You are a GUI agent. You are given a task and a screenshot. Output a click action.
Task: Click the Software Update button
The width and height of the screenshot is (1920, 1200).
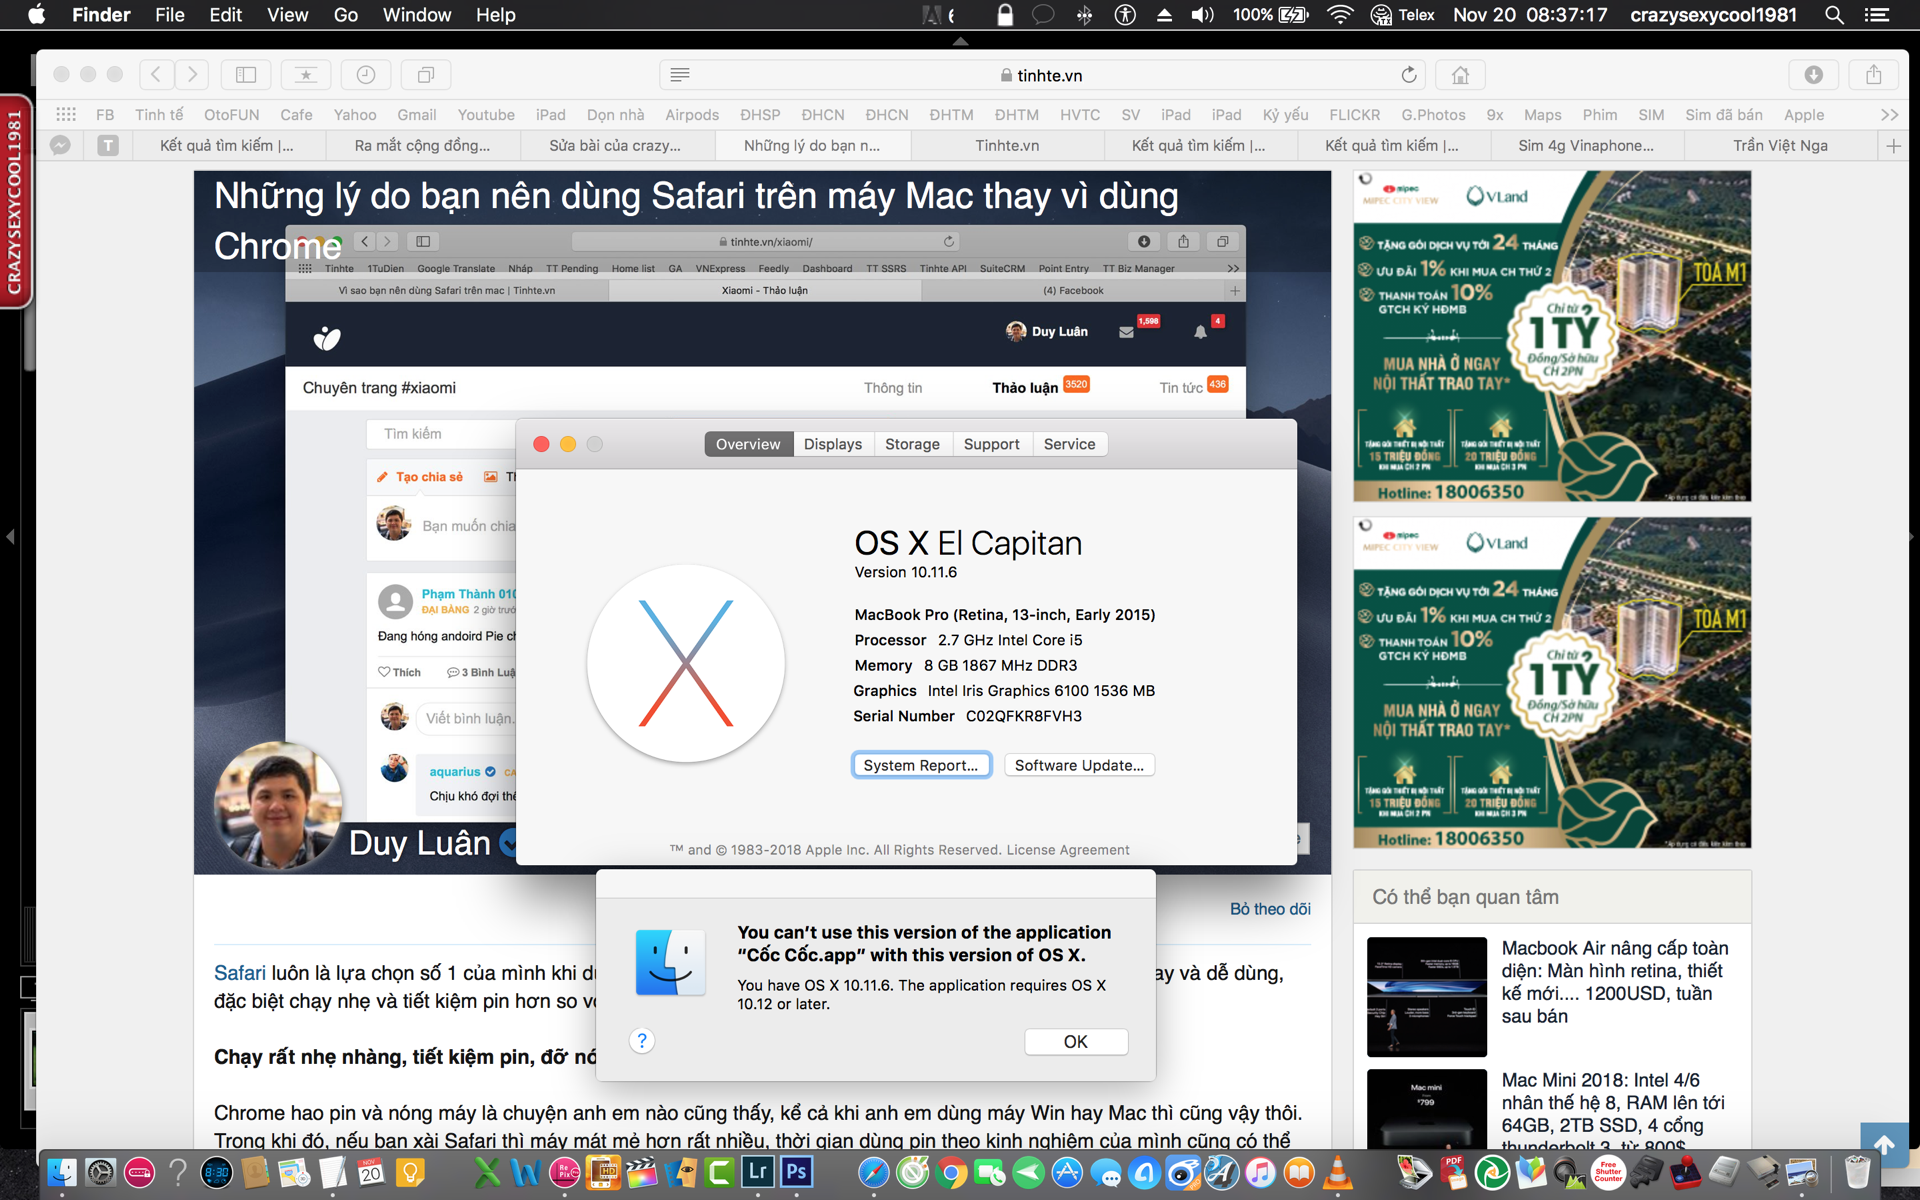[1079, 765]
